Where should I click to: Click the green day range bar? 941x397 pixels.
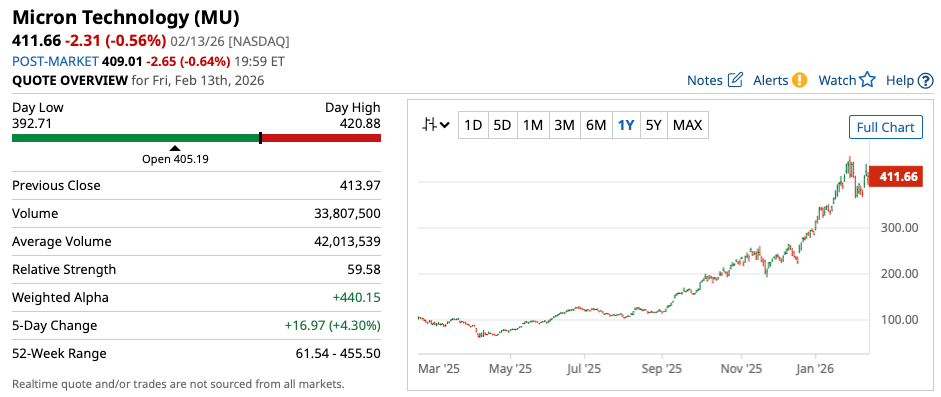point(136,138)
